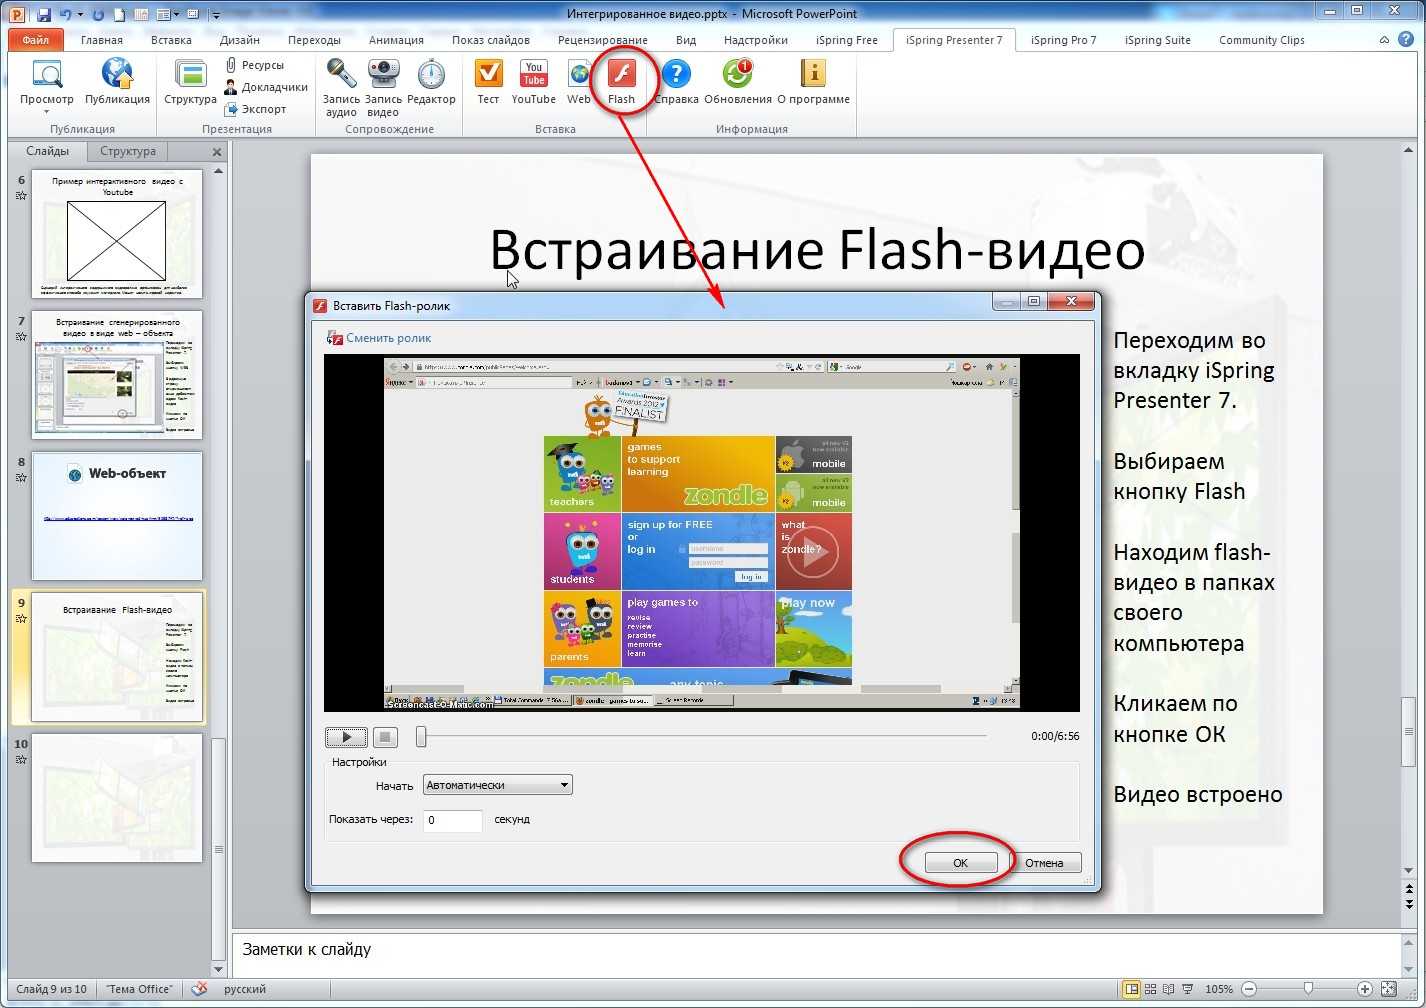Click the spell check icon in status bar

199,989
